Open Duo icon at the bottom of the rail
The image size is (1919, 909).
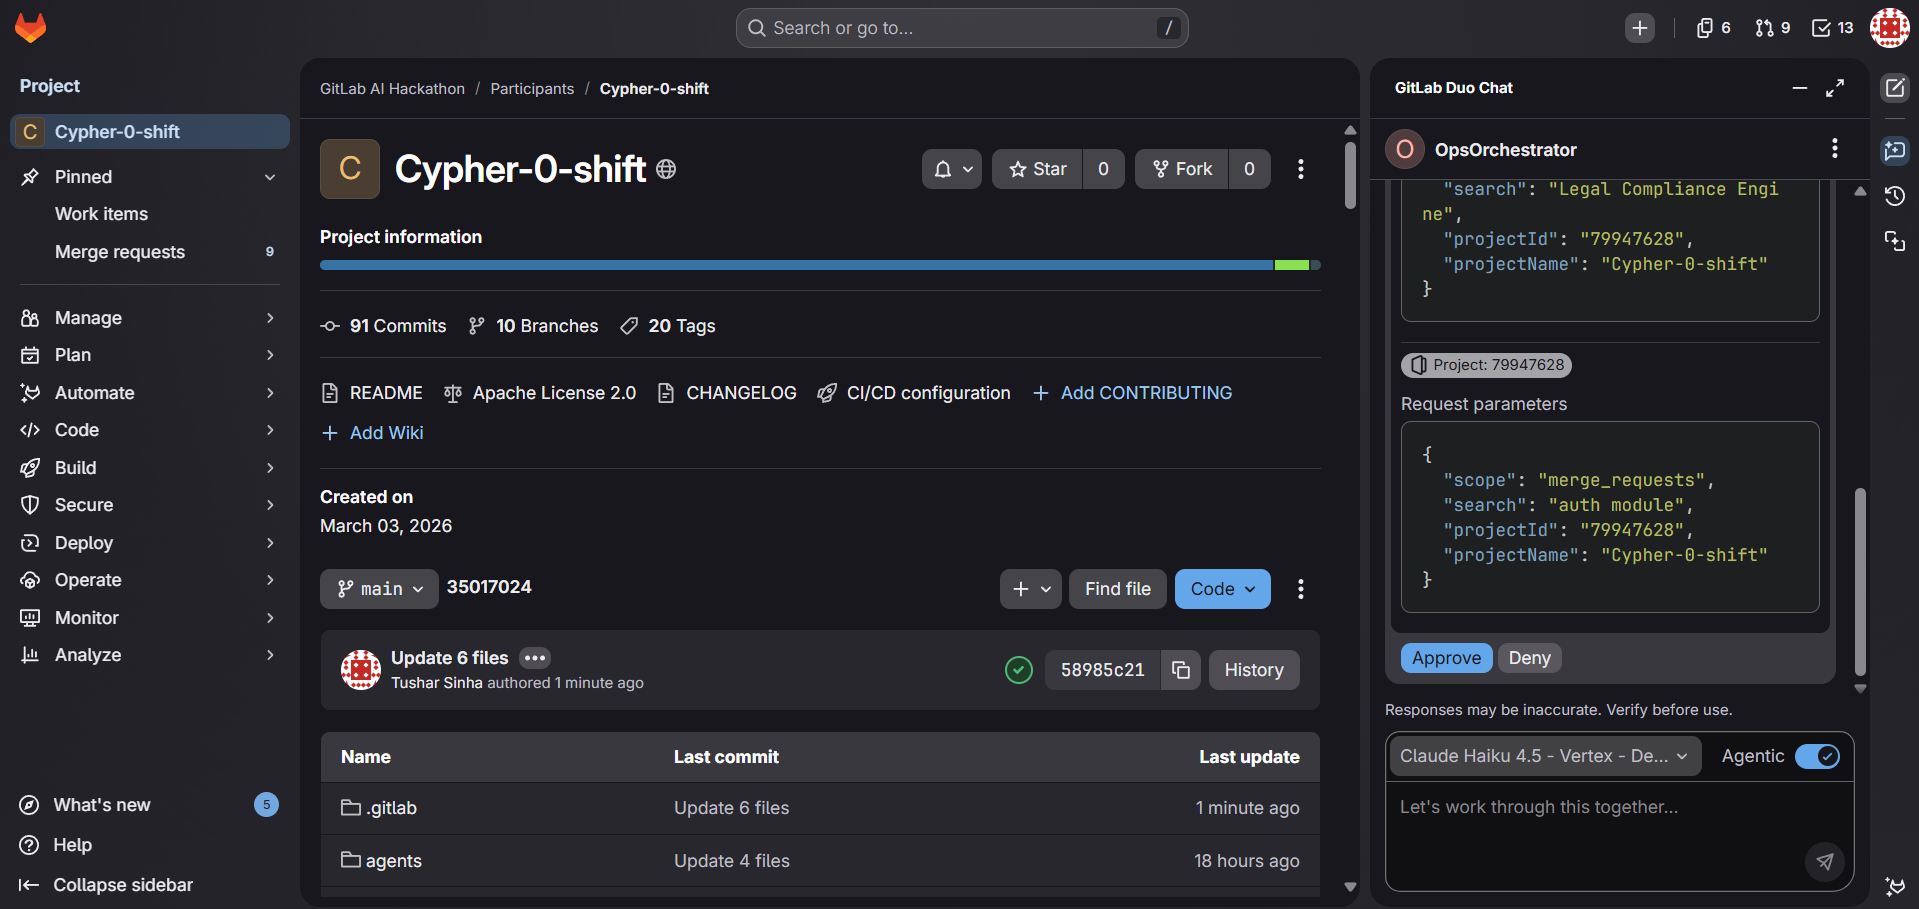[x=1895, y=886]
